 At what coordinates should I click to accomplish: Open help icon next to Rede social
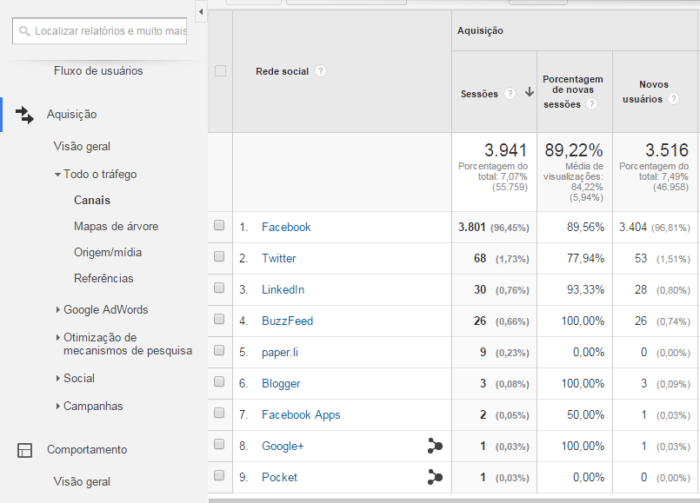coord(320,71)
